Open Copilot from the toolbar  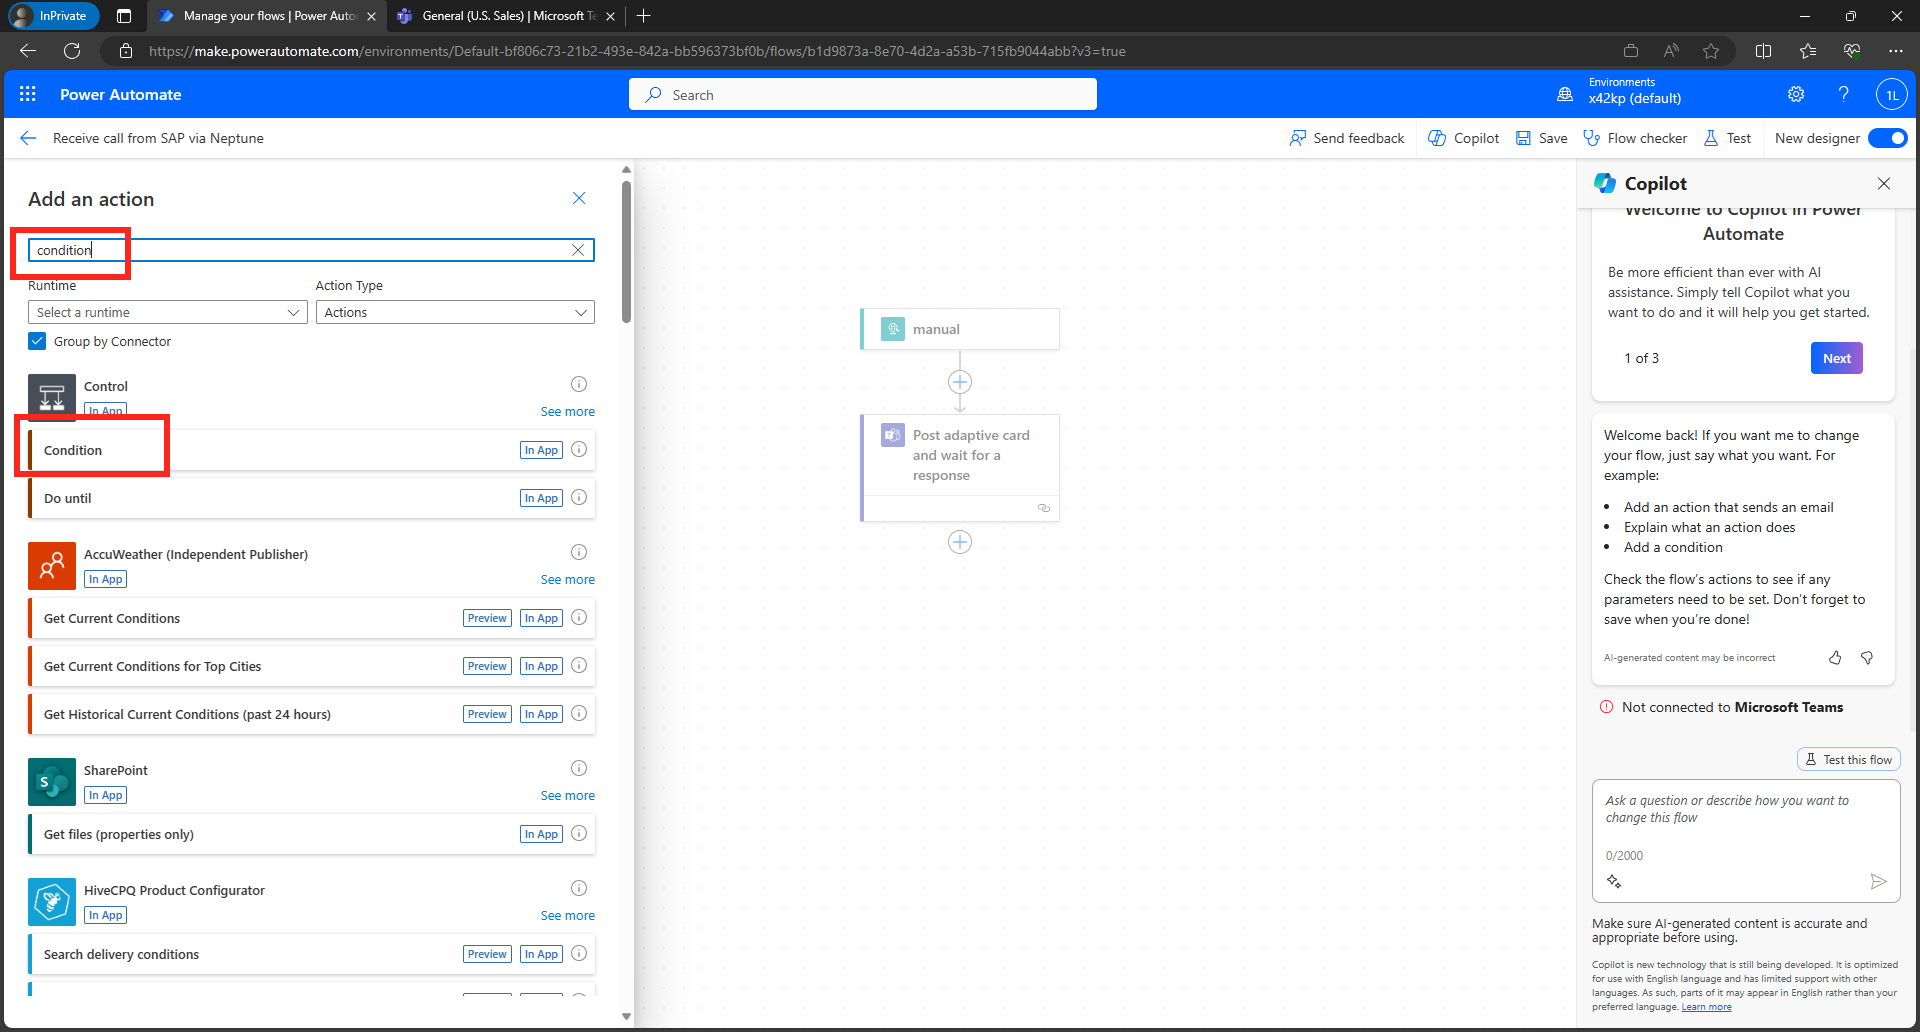[x=1463, y=138]
